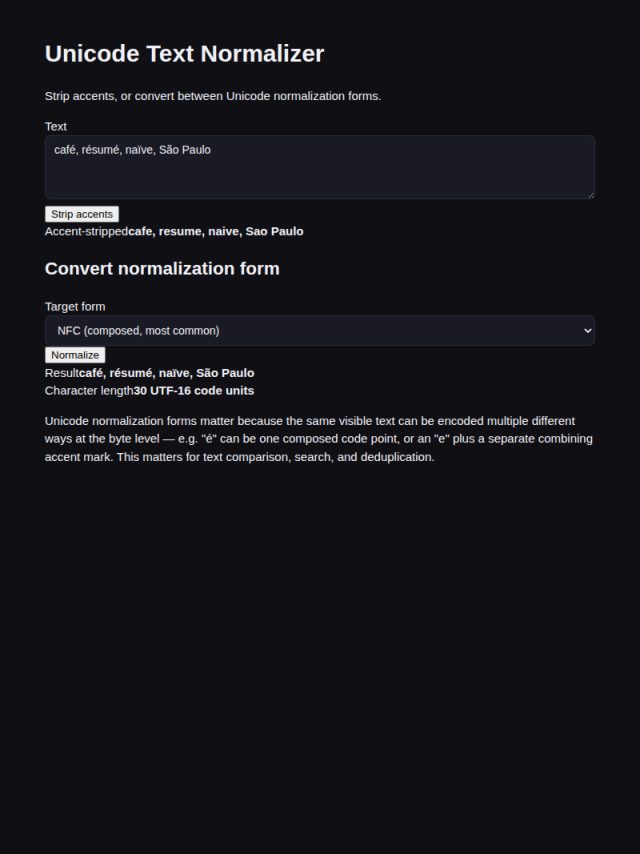Open the Target form dropdown
The image size is (640, 854).
click(320, 331)
